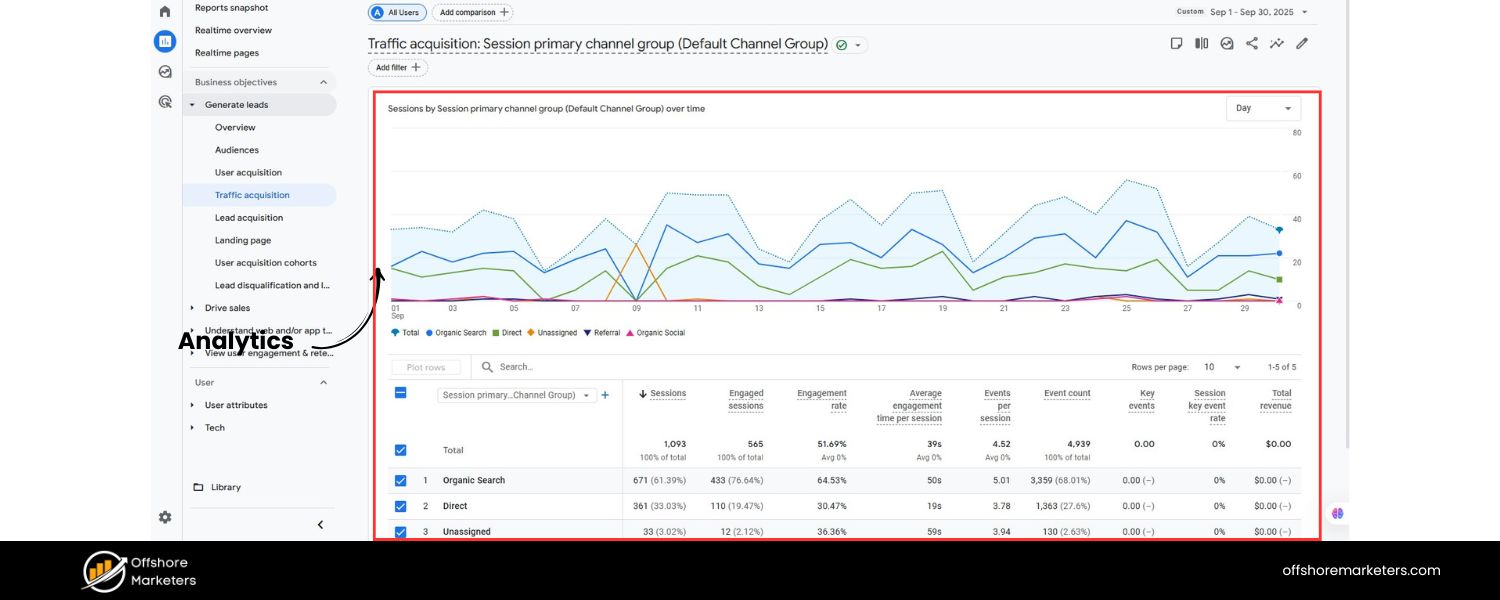Open the Advertising icon in left rail
This screenshot has height=600, width=1500.
click(x=164, y=101)
